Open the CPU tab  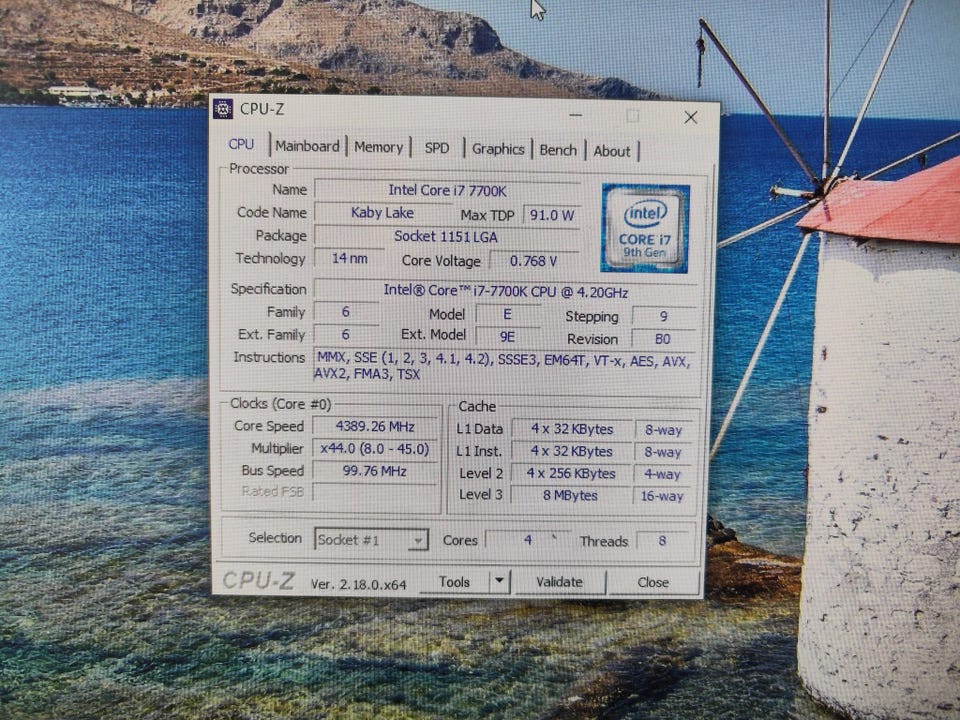pos(241,144)
